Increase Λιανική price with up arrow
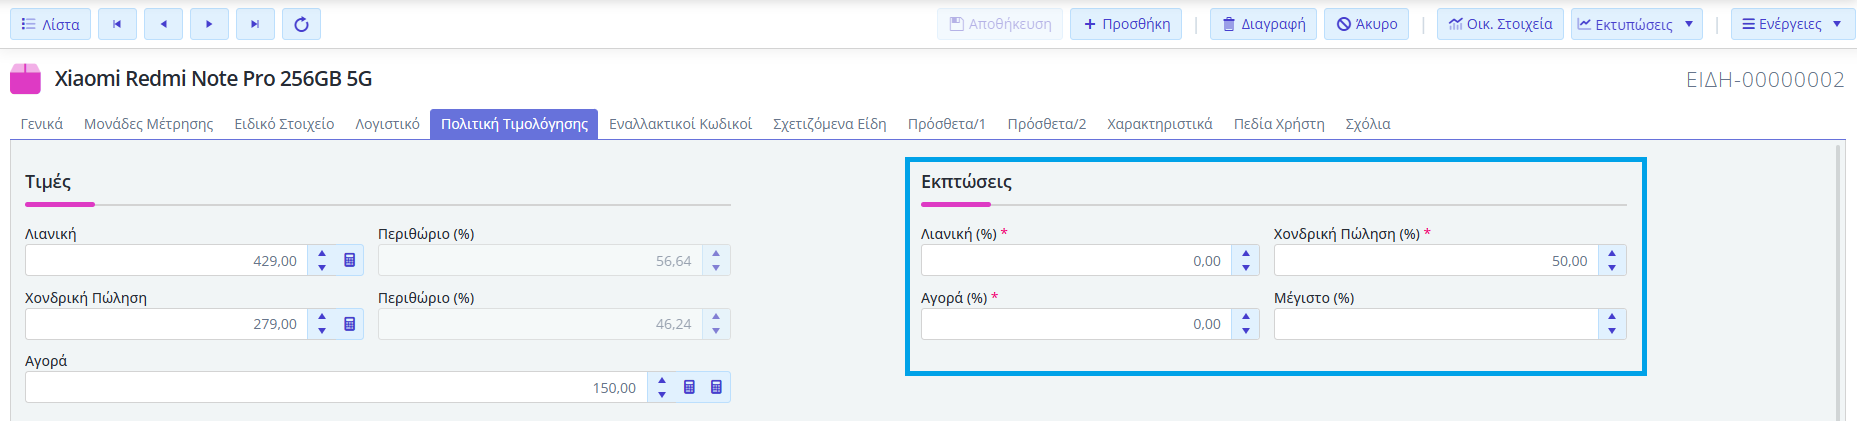The width and height of the screenshot is (1857, 421). coord(322,254)
